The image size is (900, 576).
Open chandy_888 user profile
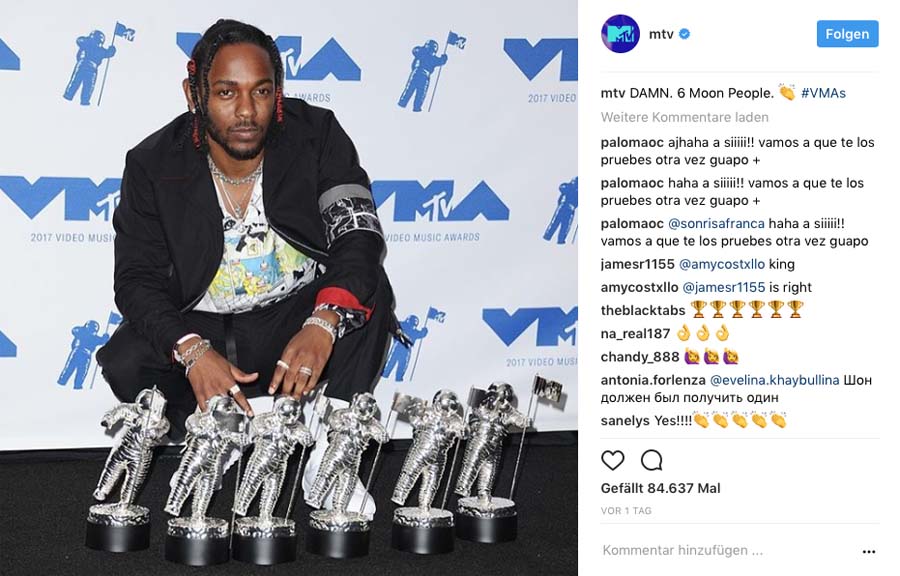(x=640, y=357)
